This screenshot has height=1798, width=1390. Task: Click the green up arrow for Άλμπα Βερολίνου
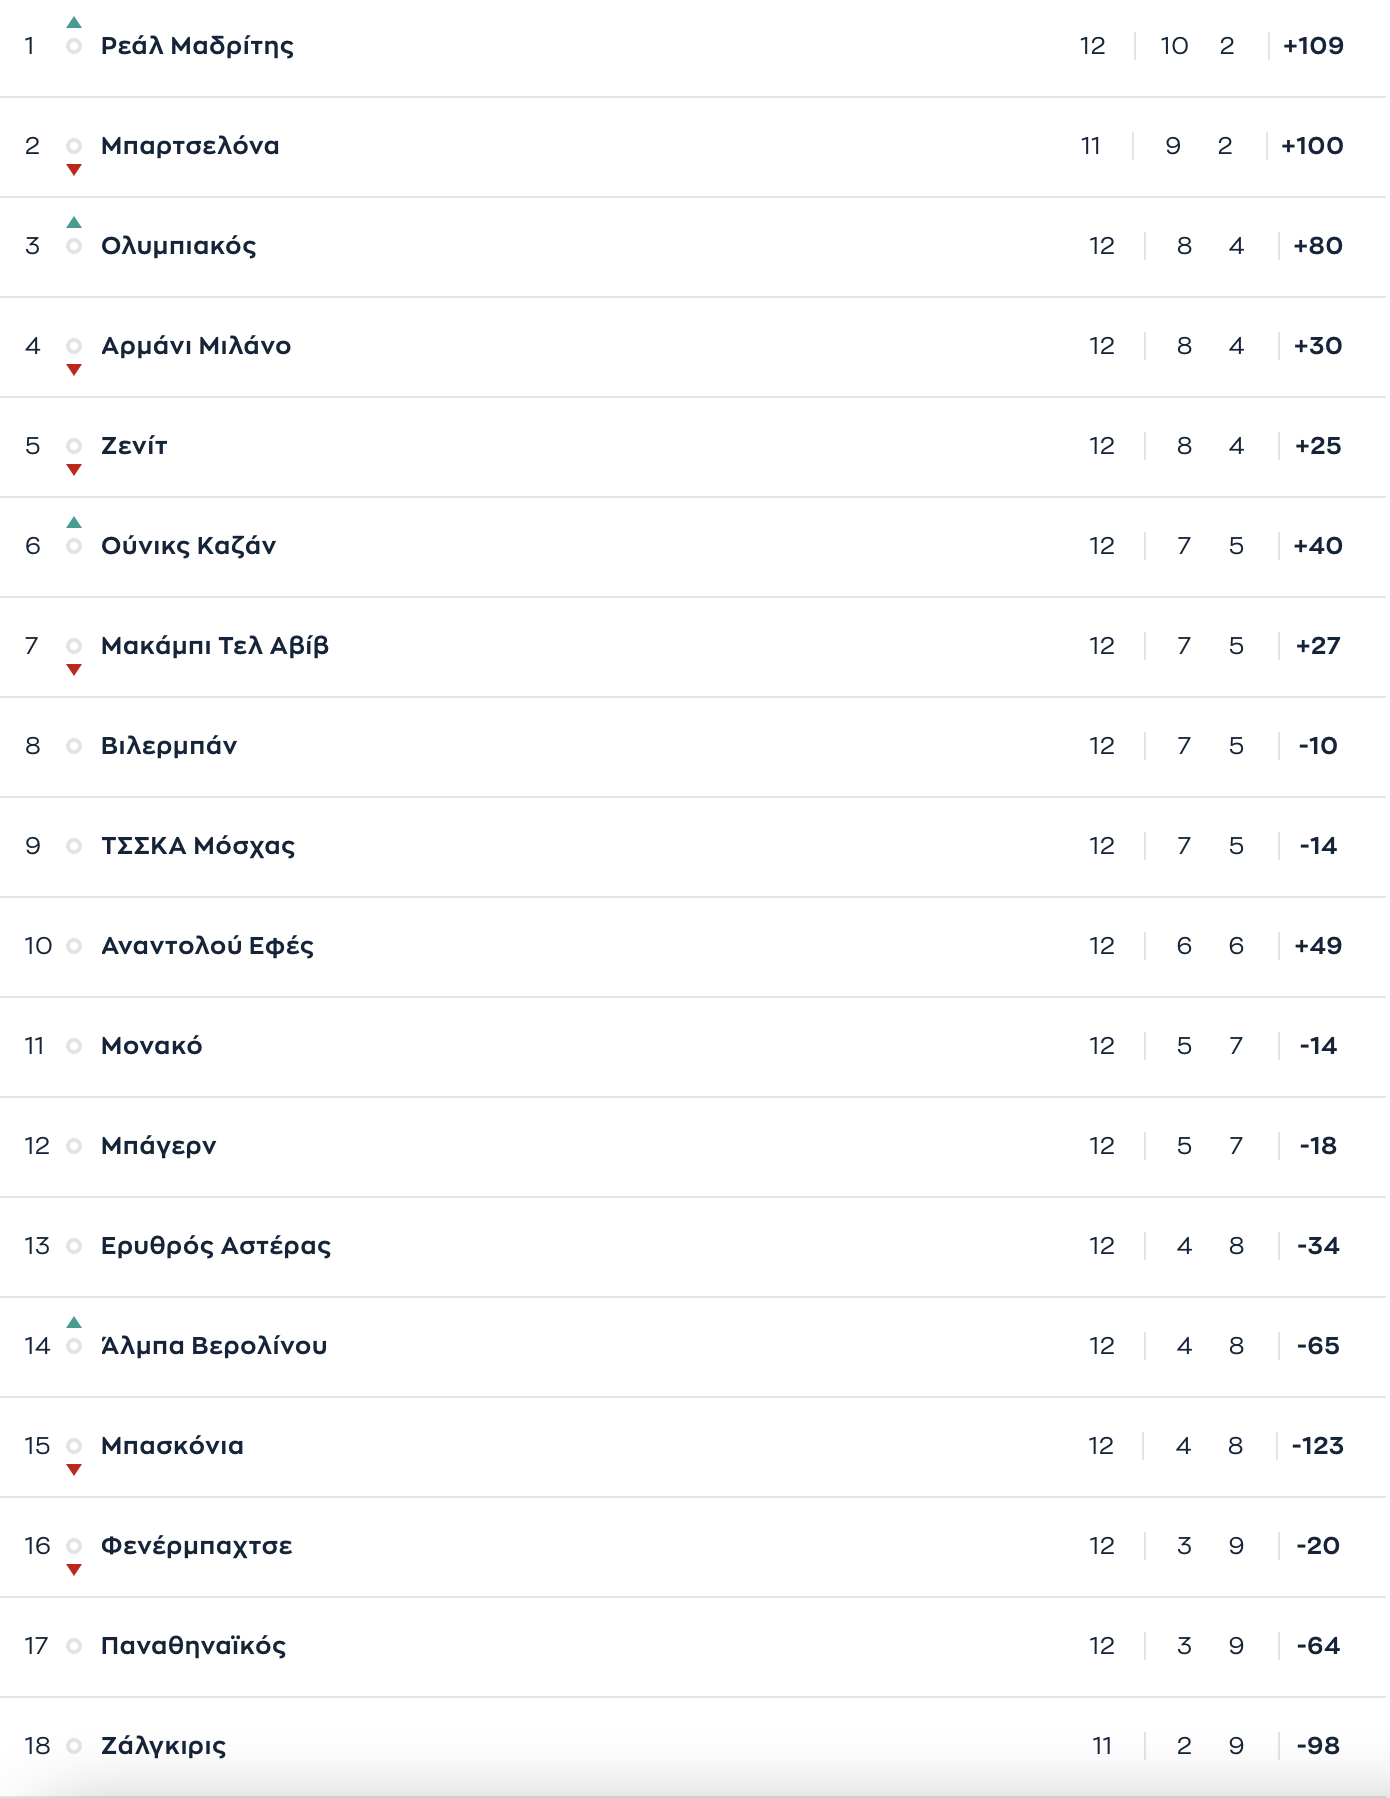(74, 1322)
